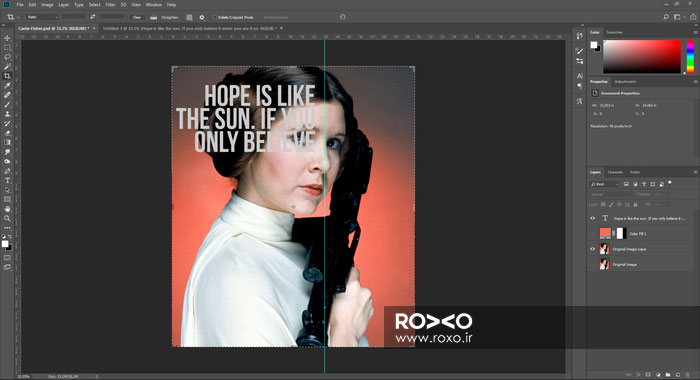This screenshot has width=700, height=380.
Task: Open the Layers panel options menu
Action: pyautogui.click(x=695, y=172)
